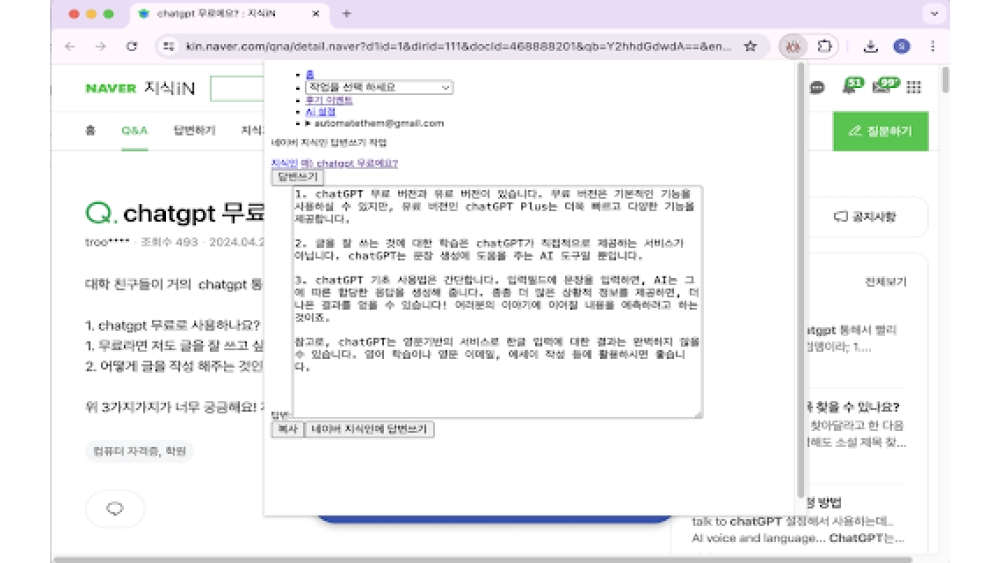Expand the automatethem@gmail.com disclosure triangle
The height and width of the screenshot is (563, 1000).
308,124
